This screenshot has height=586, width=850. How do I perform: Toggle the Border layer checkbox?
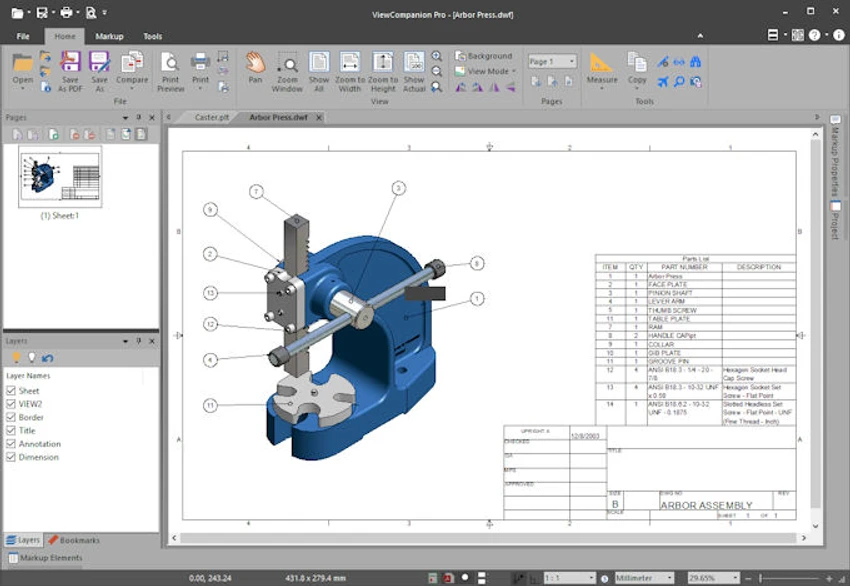(11, 417)
